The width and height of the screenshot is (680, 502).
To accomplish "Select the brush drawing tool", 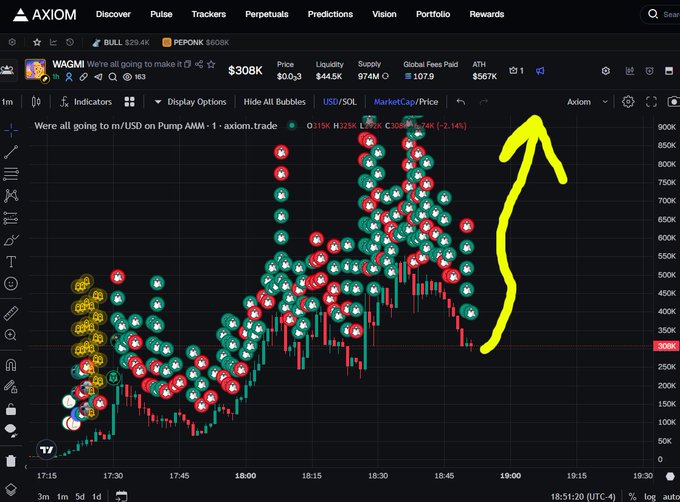I will 11,240.
